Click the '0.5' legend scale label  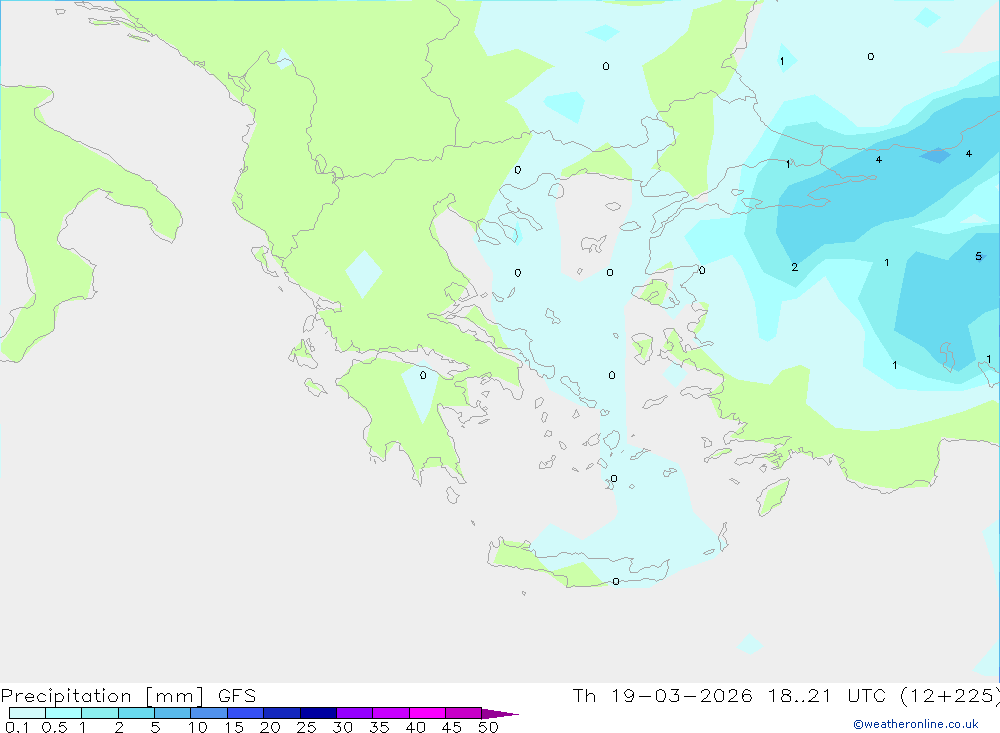pyautogui.click(x=54, y=727)
